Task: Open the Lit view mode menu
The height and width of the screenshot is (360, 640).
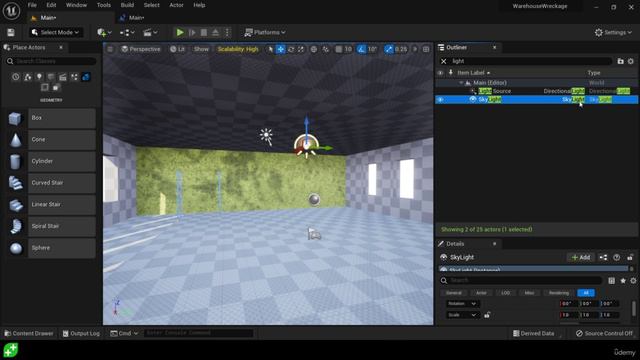Action: click(x=178, y=49)
